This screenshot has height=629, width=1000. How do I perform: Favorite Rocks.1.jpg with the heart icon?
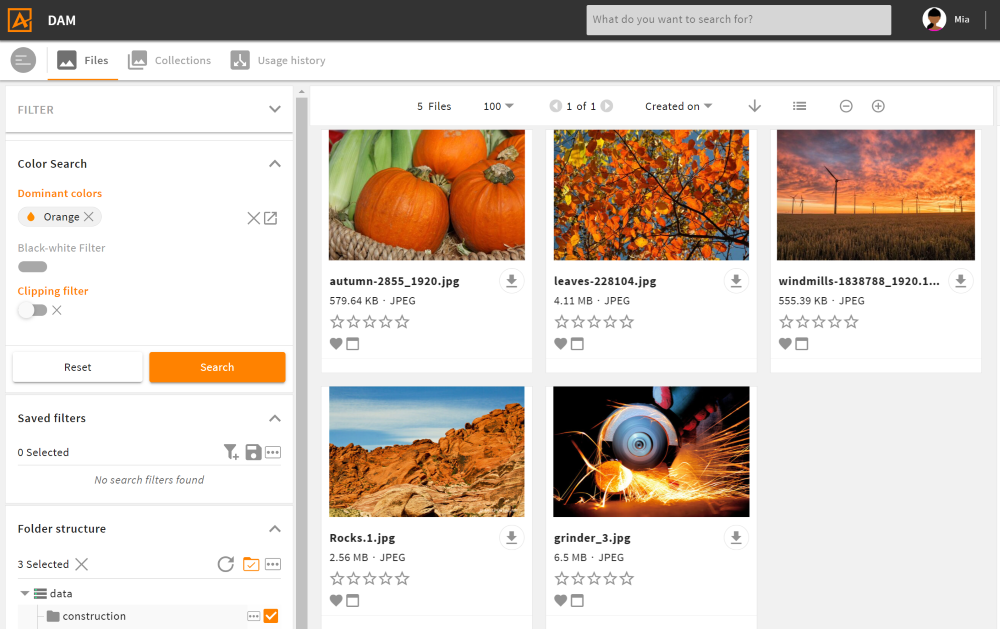[336, 600]
